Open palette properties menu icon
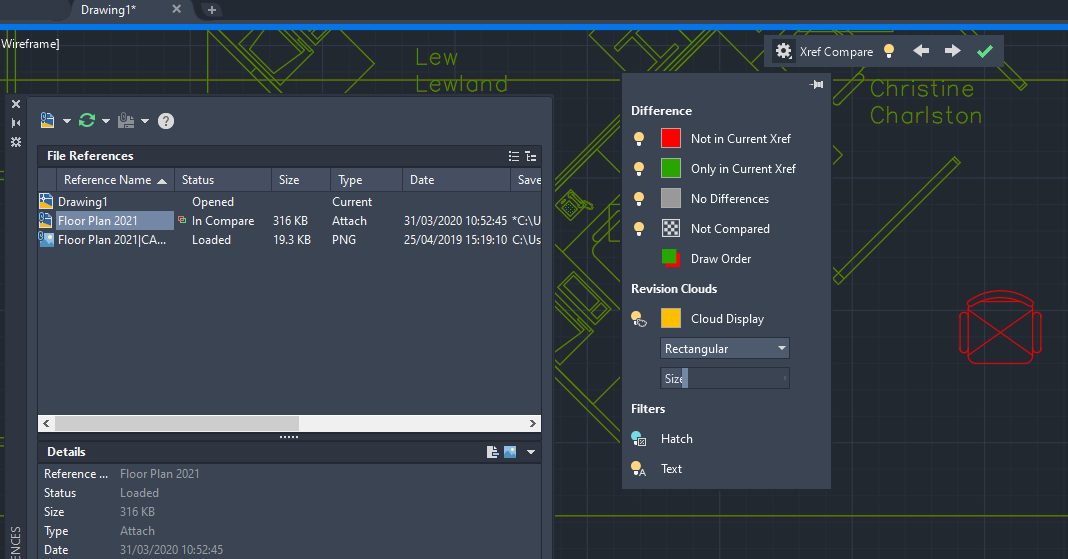Viewport: 1068px width, 559px height. [x=16, y=142]
